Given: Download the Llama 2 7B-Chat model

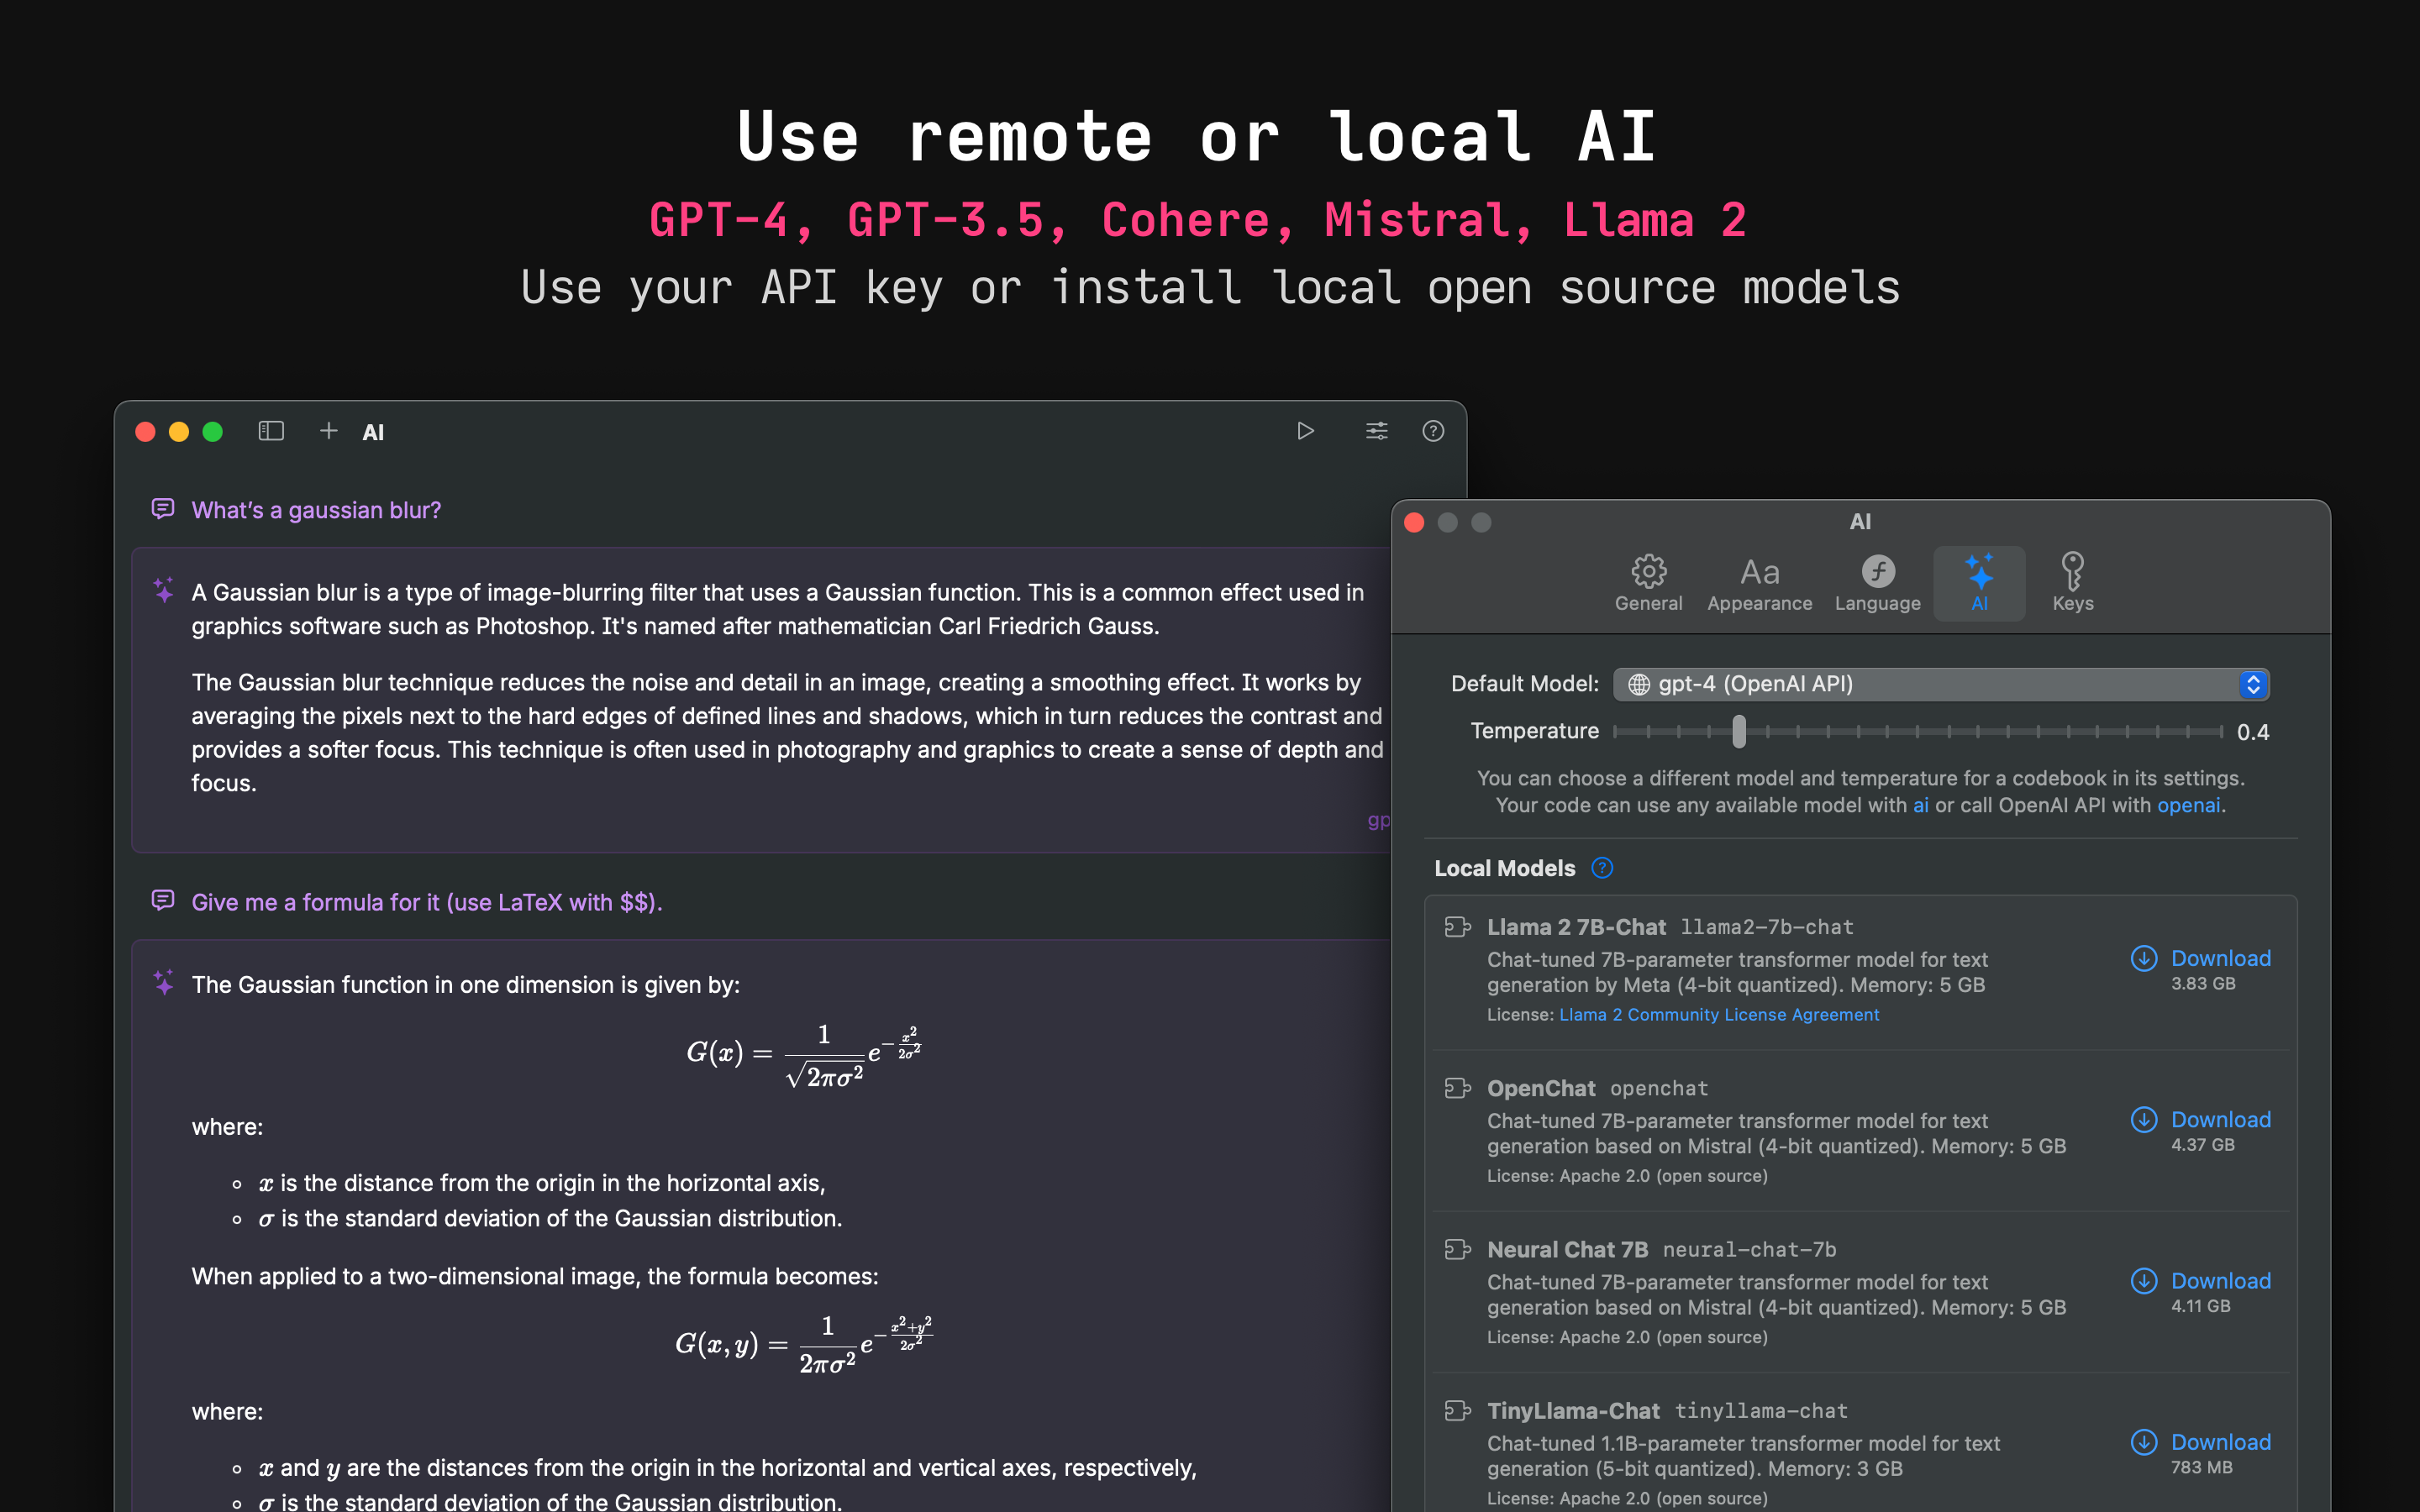Looking at the screenshot, I should [x=2220, y=958].
